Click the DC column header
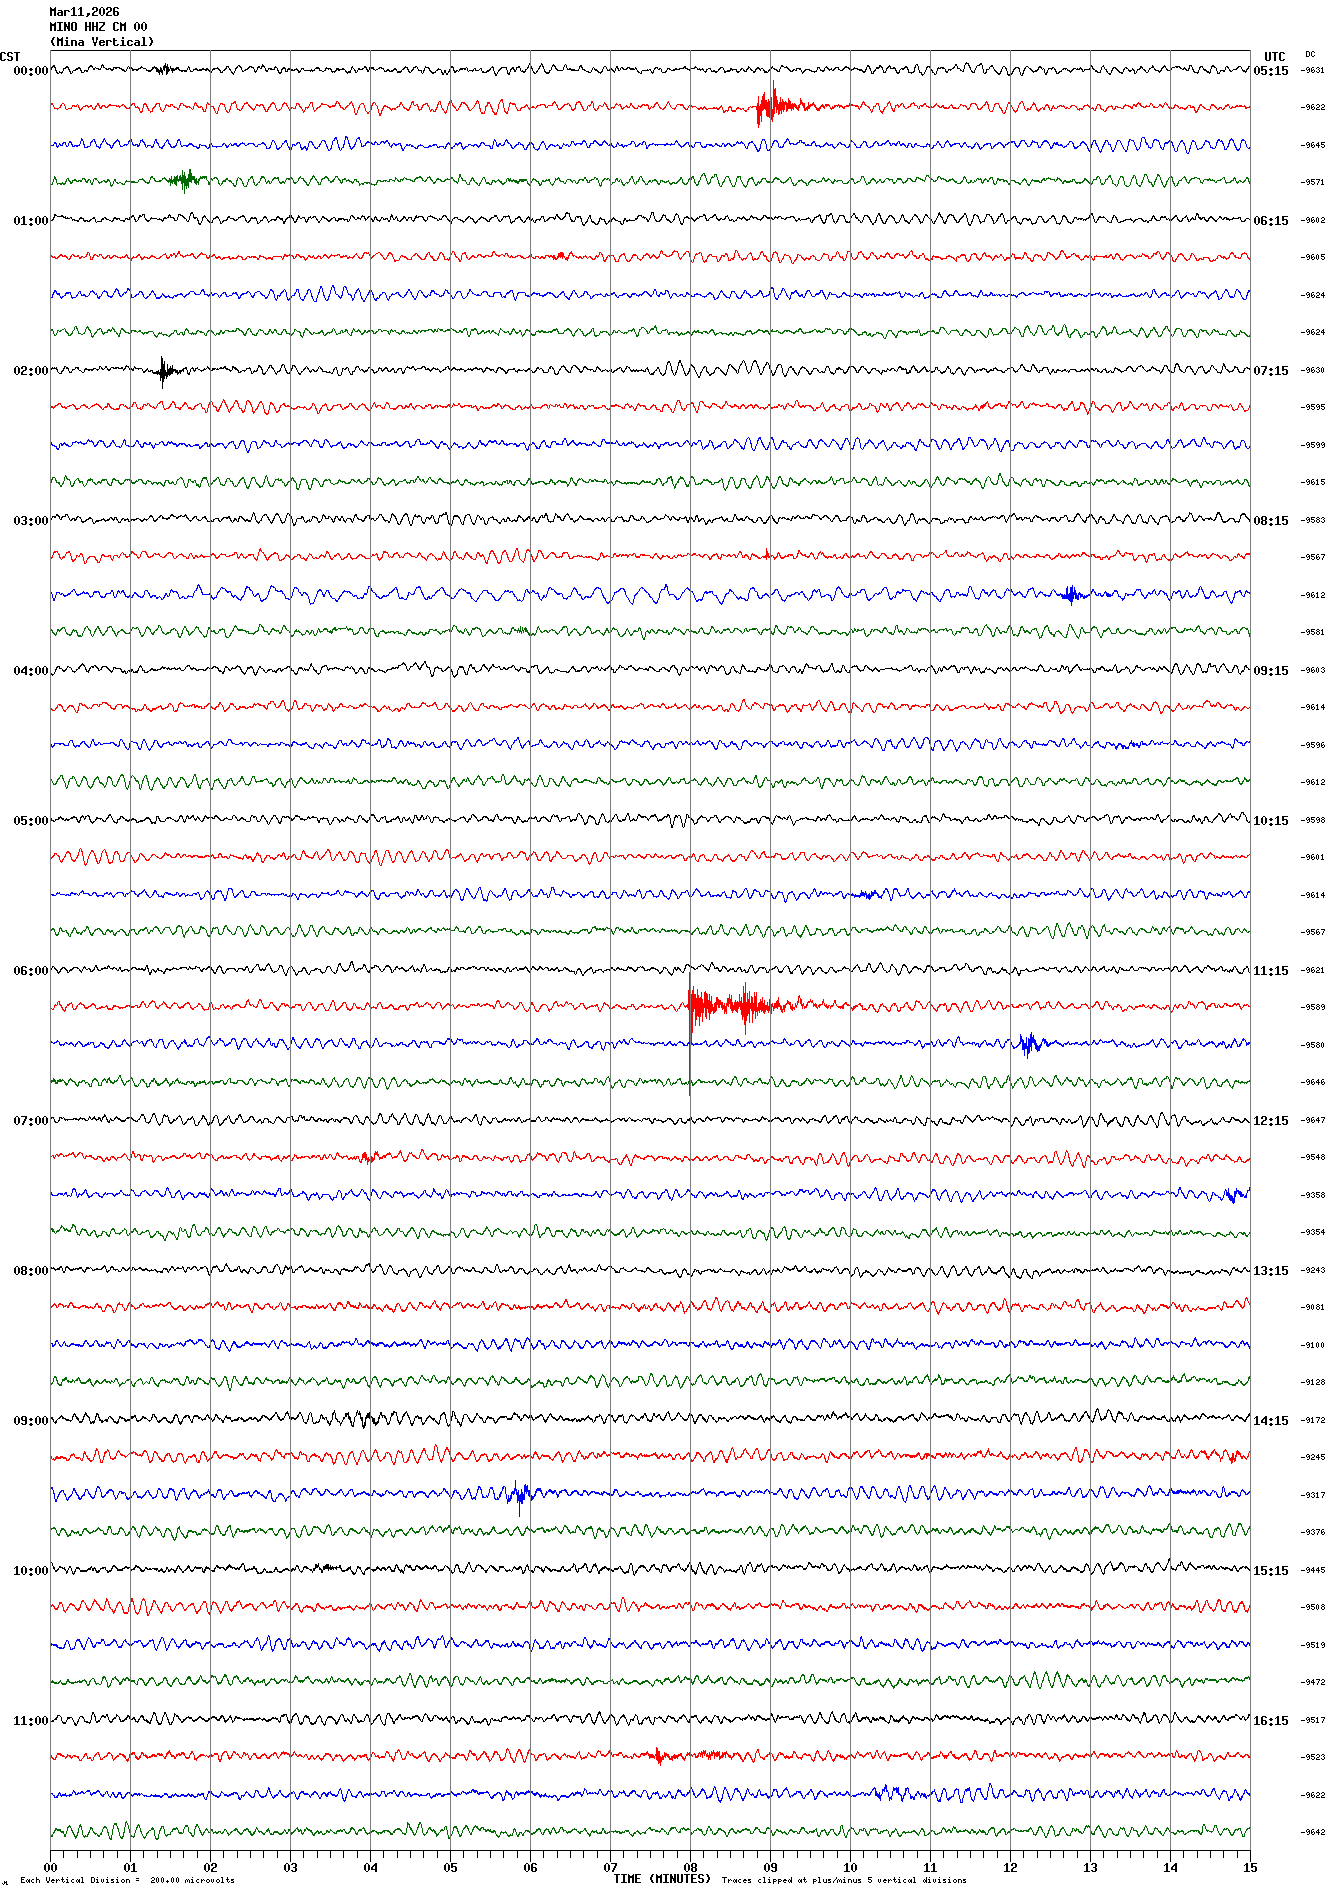This screenshot has height=1894, width=1330. point(1310,54)
